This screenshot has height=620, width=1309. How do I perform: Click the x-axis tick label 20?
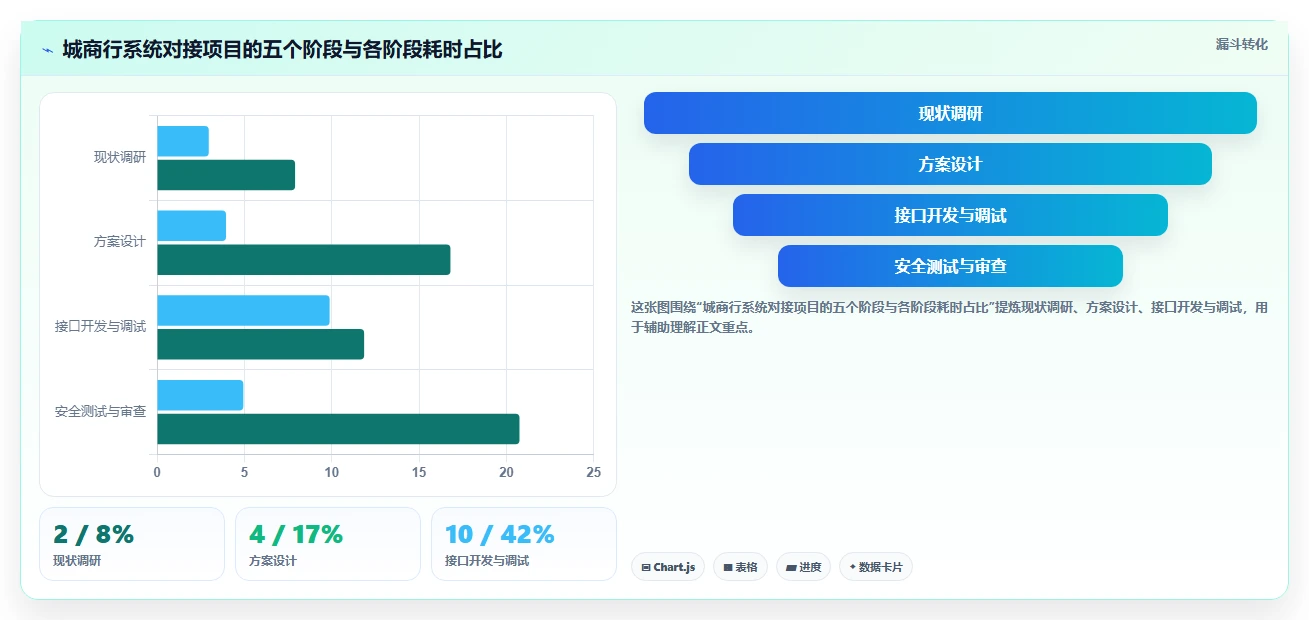[506, 472]
